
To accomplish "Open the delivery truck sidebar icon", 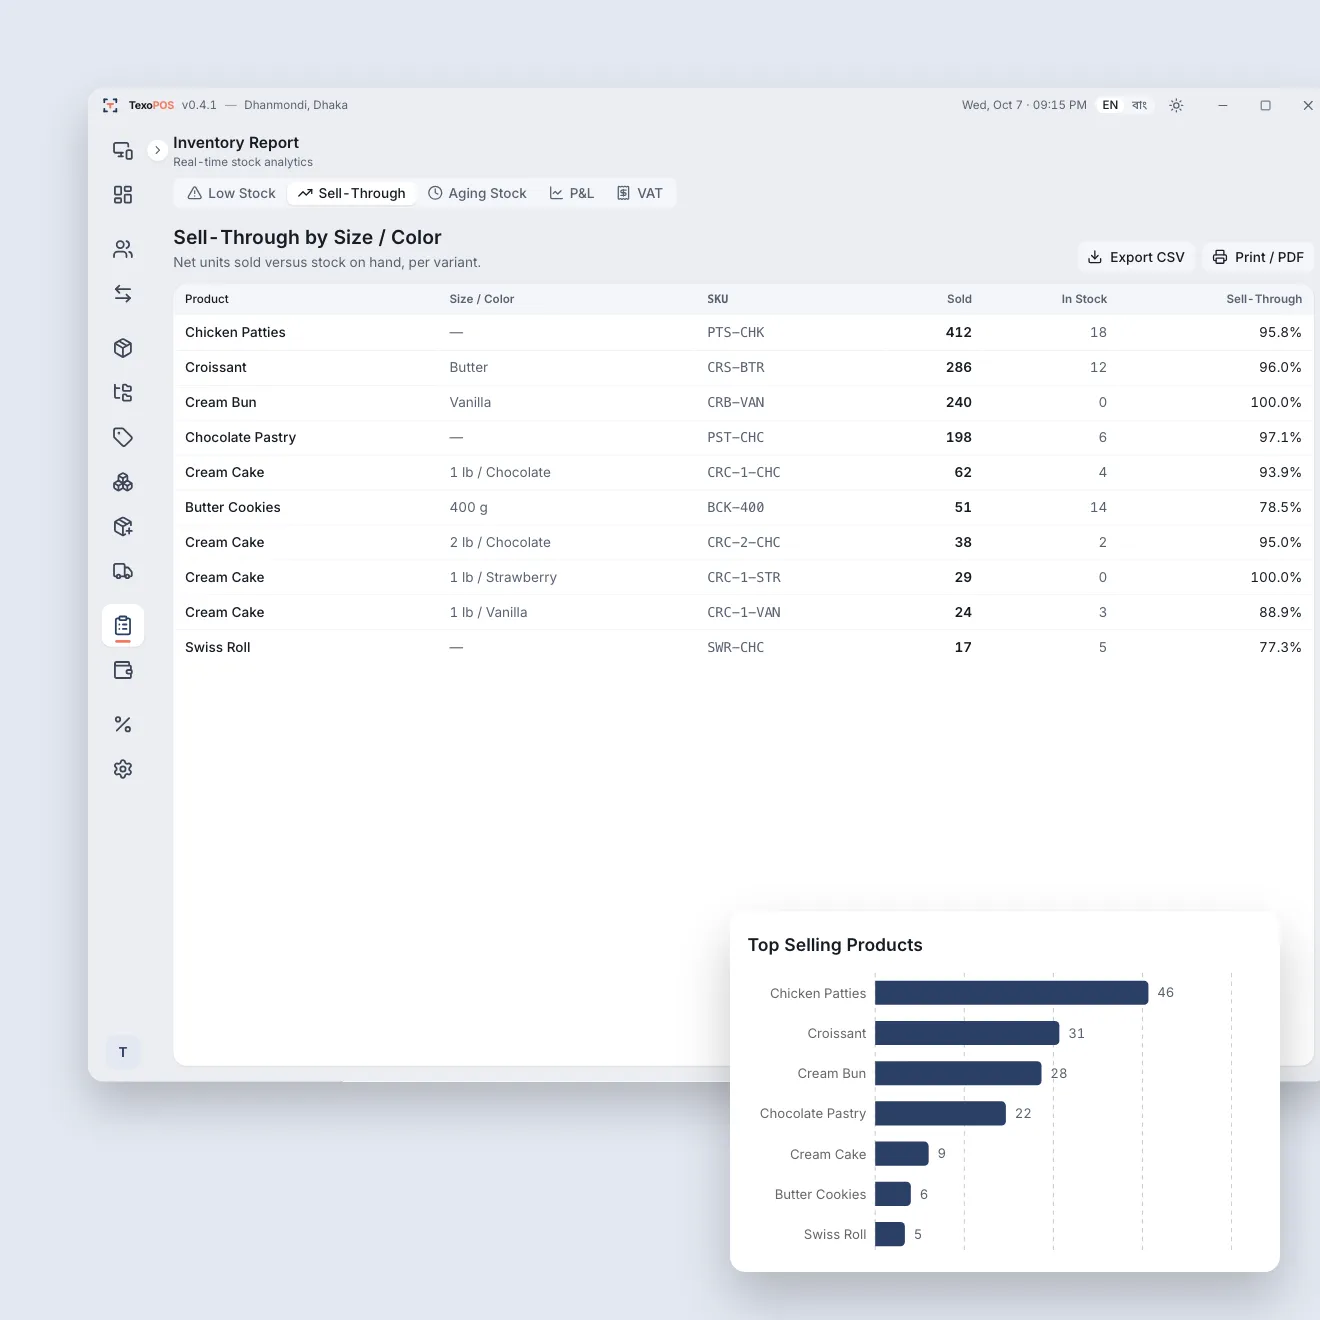I will (x=123, y=571).
